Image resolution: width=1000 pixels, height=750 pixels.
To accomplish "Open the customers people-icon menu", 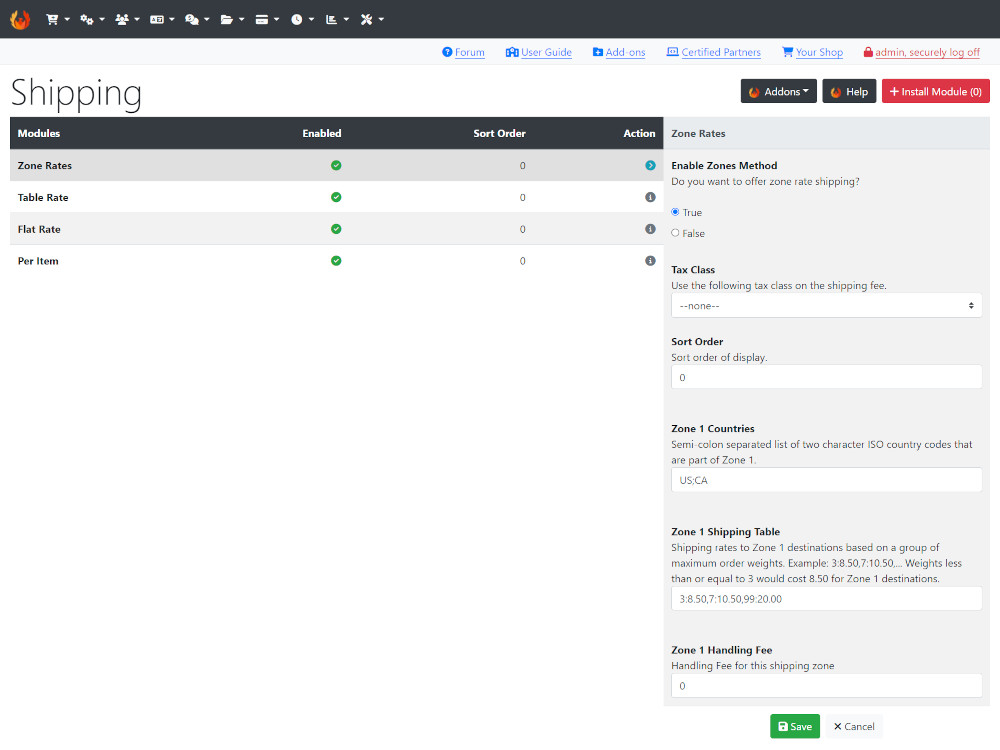I will 127,19.
